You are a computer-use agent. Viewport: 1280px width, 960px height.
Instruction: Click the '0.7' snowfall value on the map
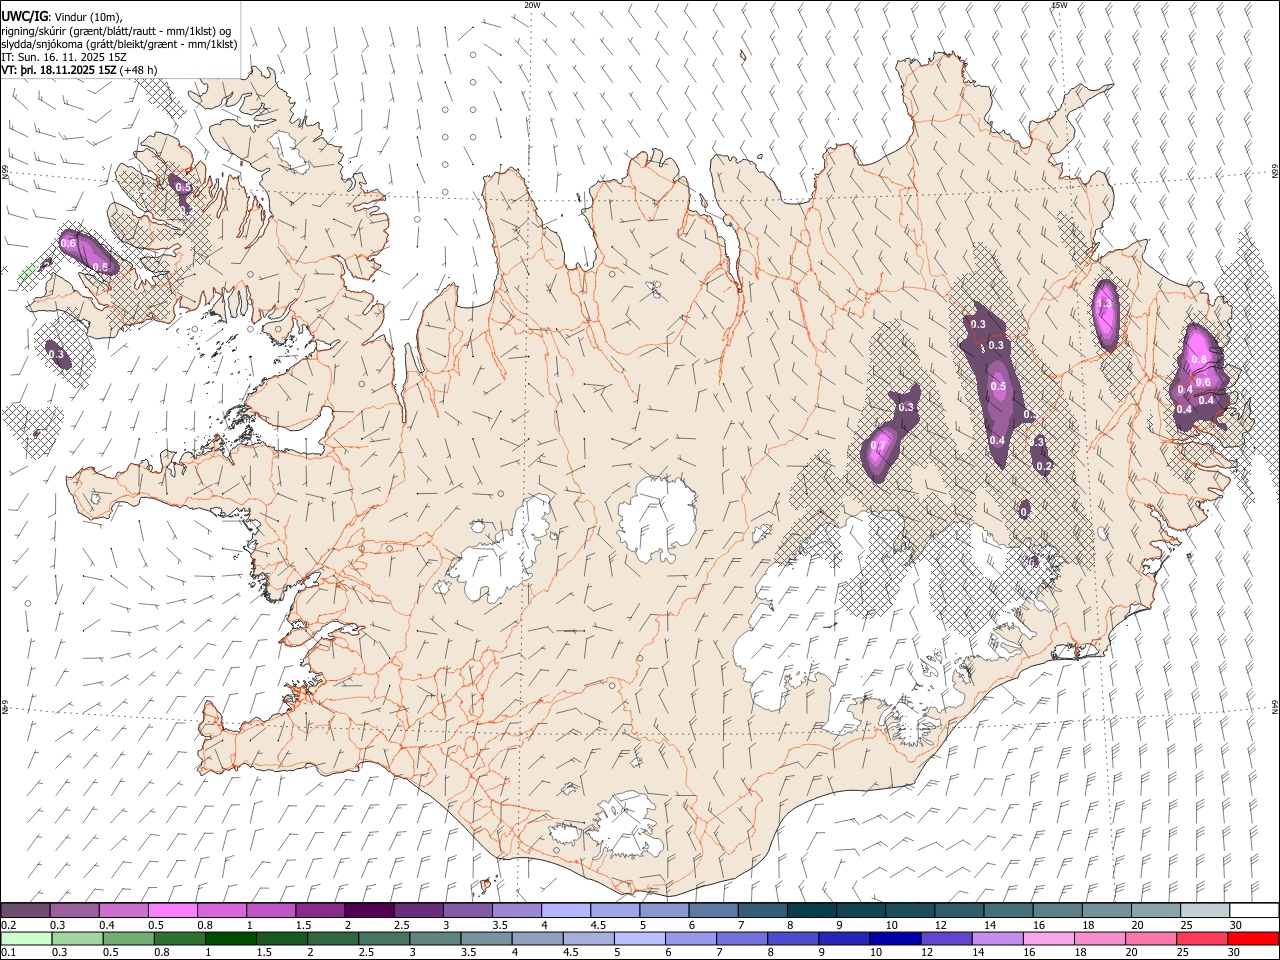878,446
